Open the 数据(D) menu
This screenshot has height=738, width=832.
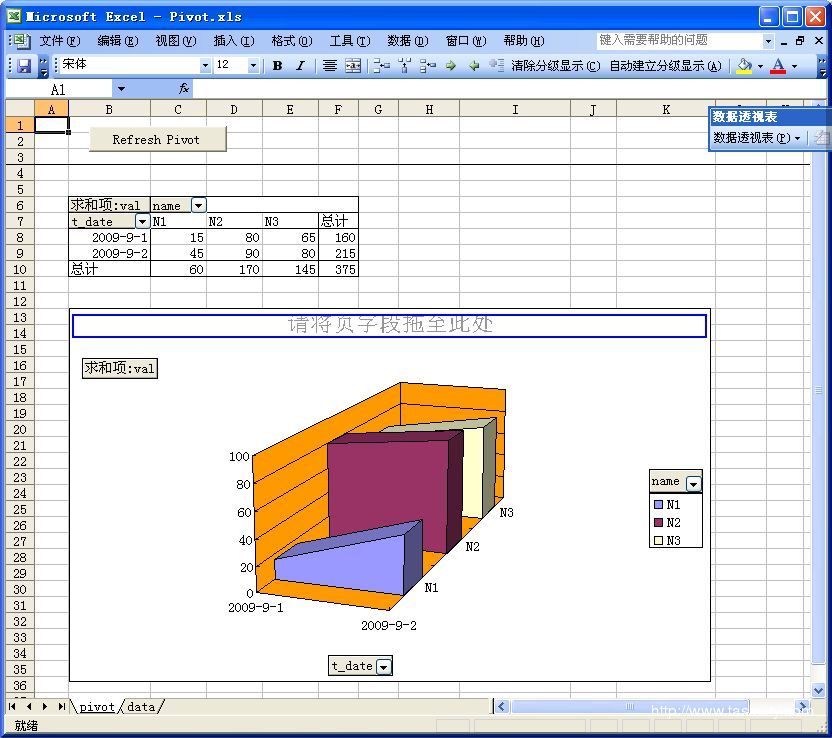(x=407, y=41)
